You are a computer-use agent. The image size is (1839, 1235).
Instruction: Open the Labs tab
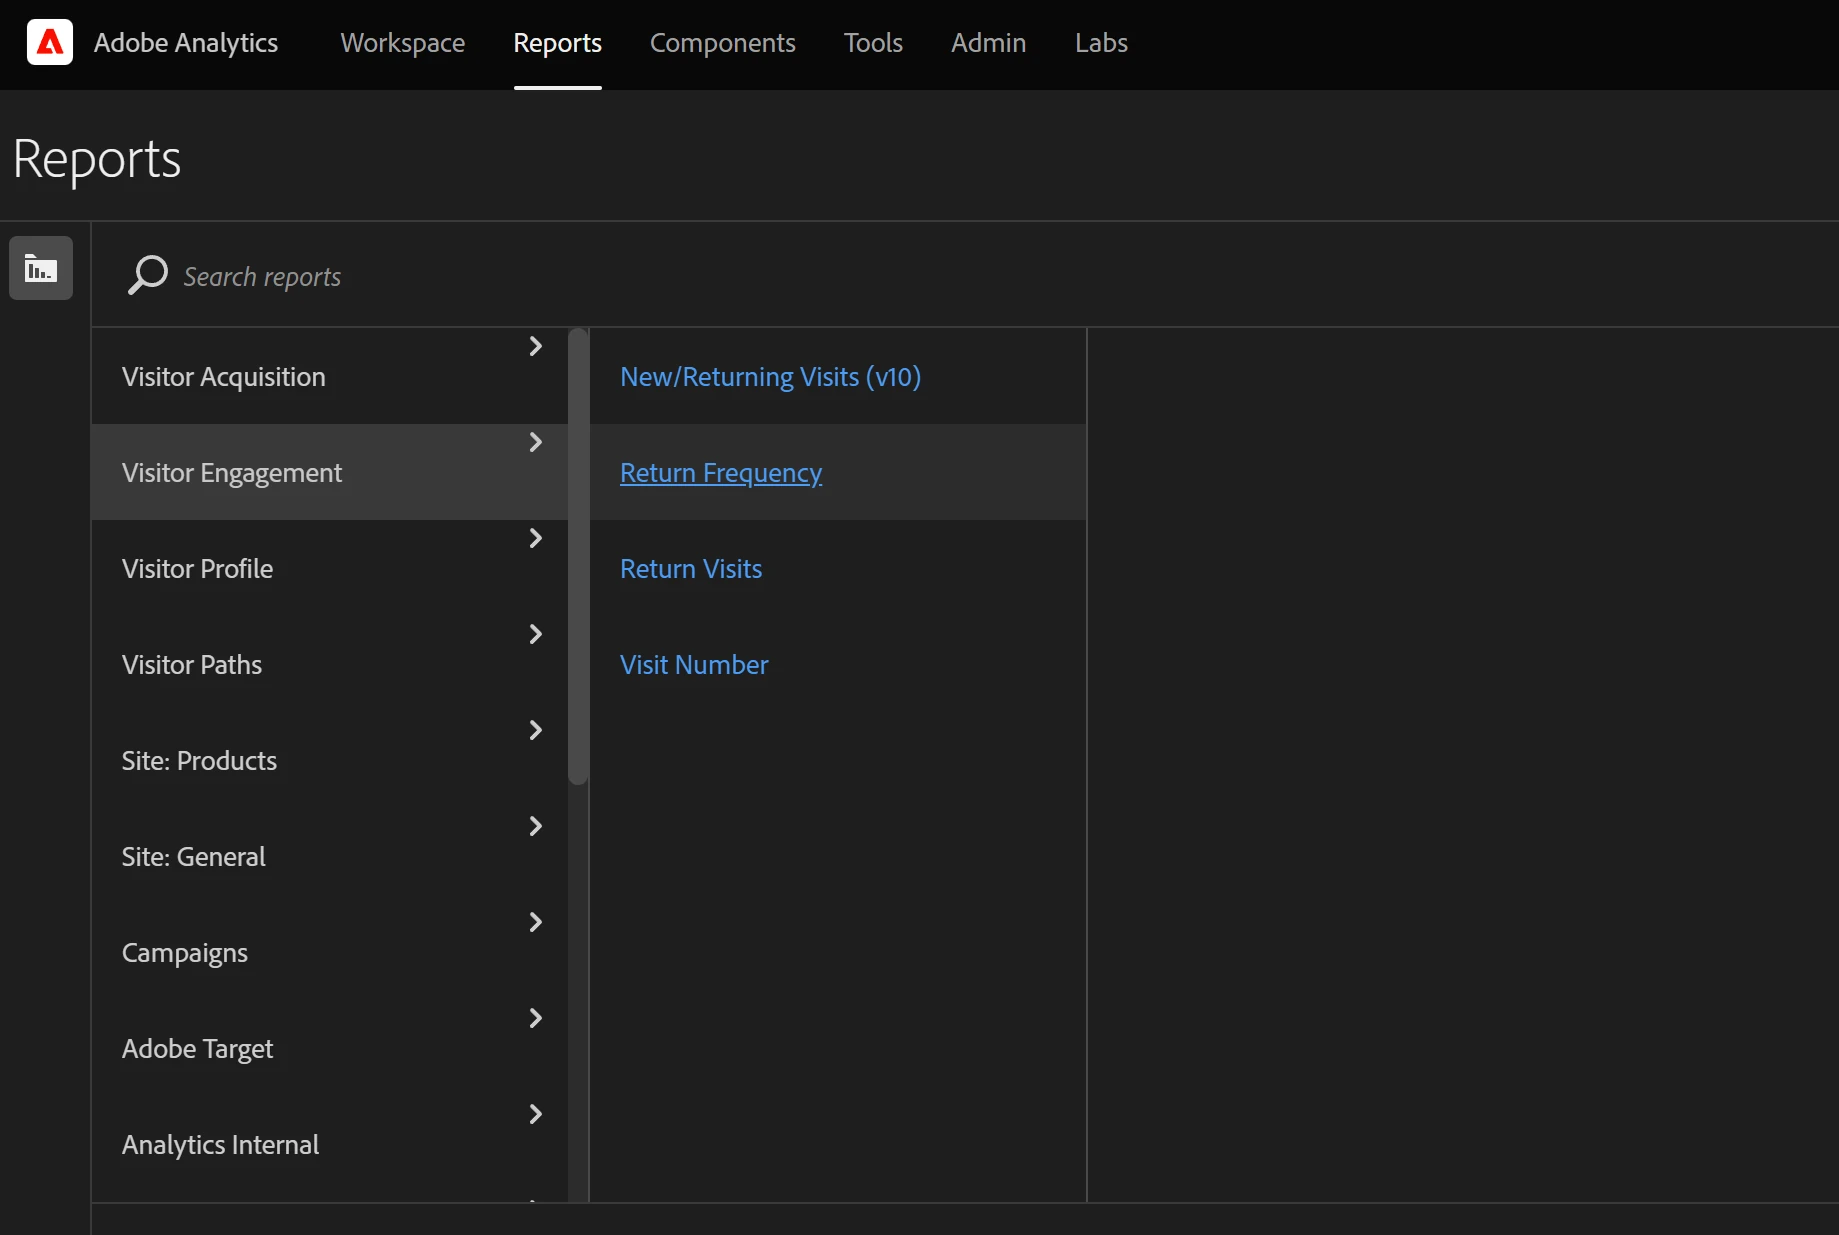pyautogui.click(x=1102, y=43)
